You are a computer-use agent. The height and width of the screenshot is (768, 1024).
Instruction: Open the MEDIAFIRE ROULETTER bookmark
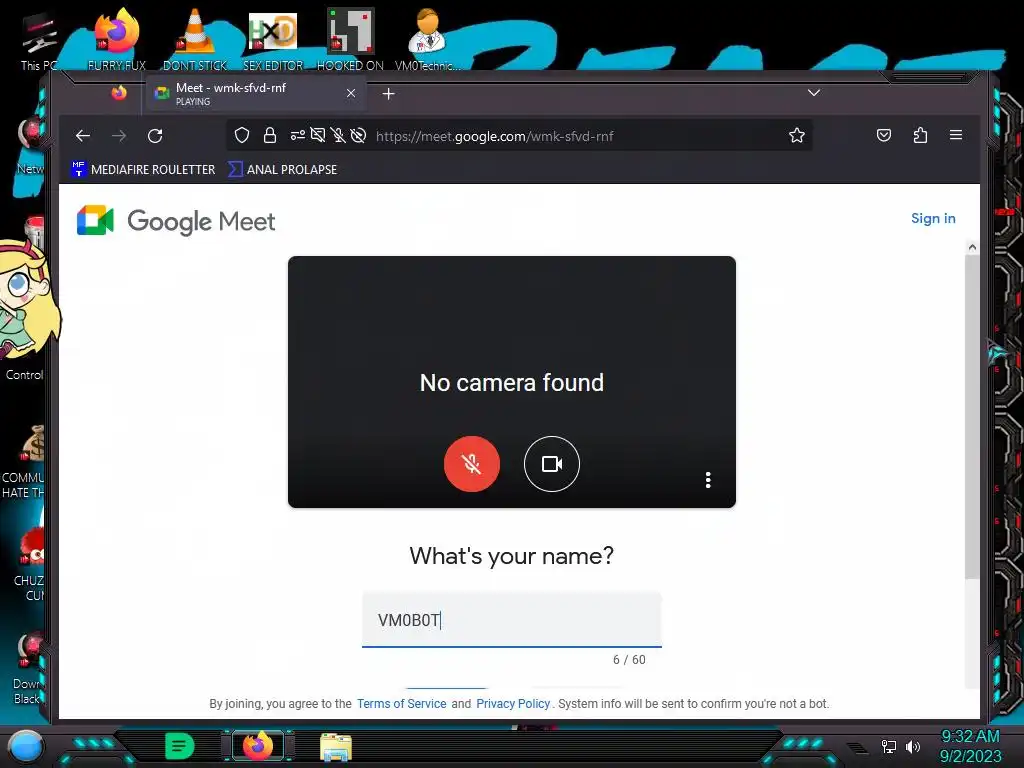pyautogui.click(x=143, y=169)
